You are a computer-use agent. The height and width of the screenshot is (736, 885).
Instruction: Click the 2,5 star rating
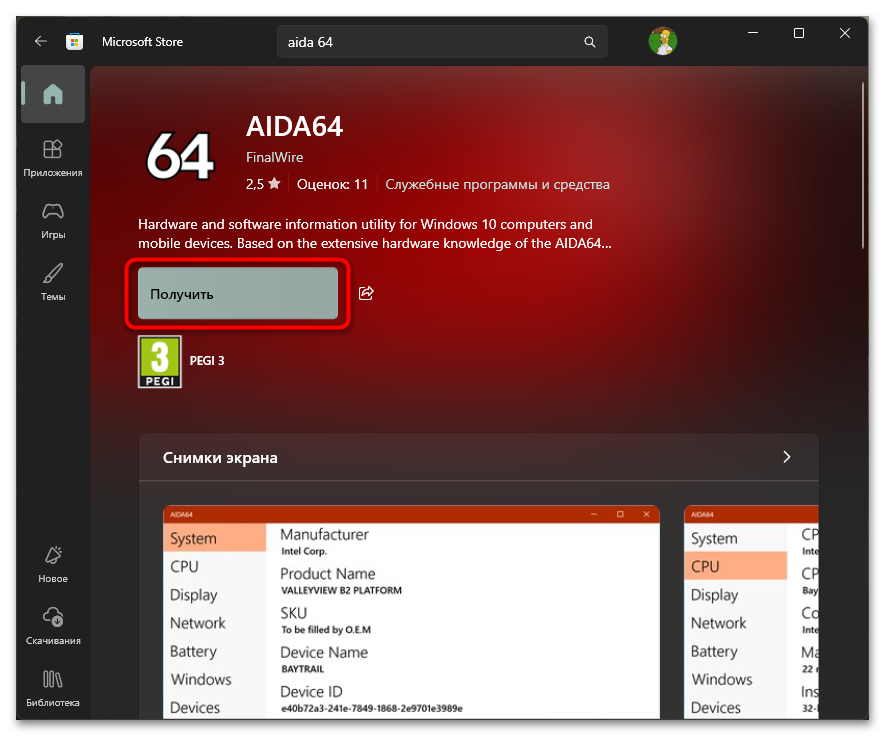pyautogui.click(x=263, y=184)
